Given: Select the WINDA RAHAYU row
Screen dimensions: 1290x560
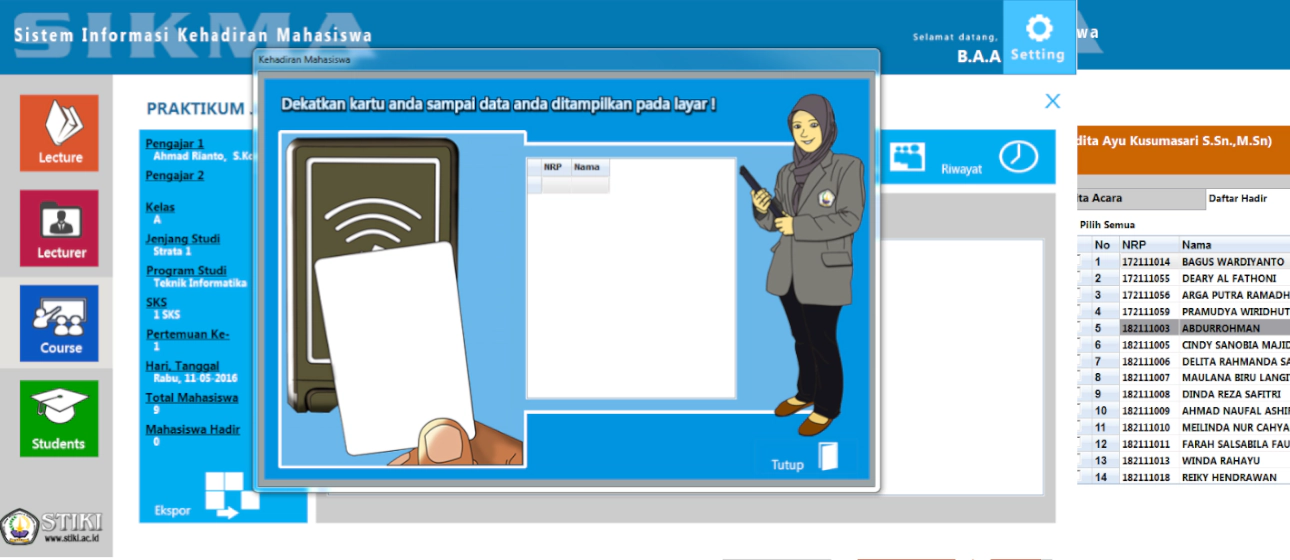Looking at the screenshot, I should pyautogui.click(x=1184, y=460).
